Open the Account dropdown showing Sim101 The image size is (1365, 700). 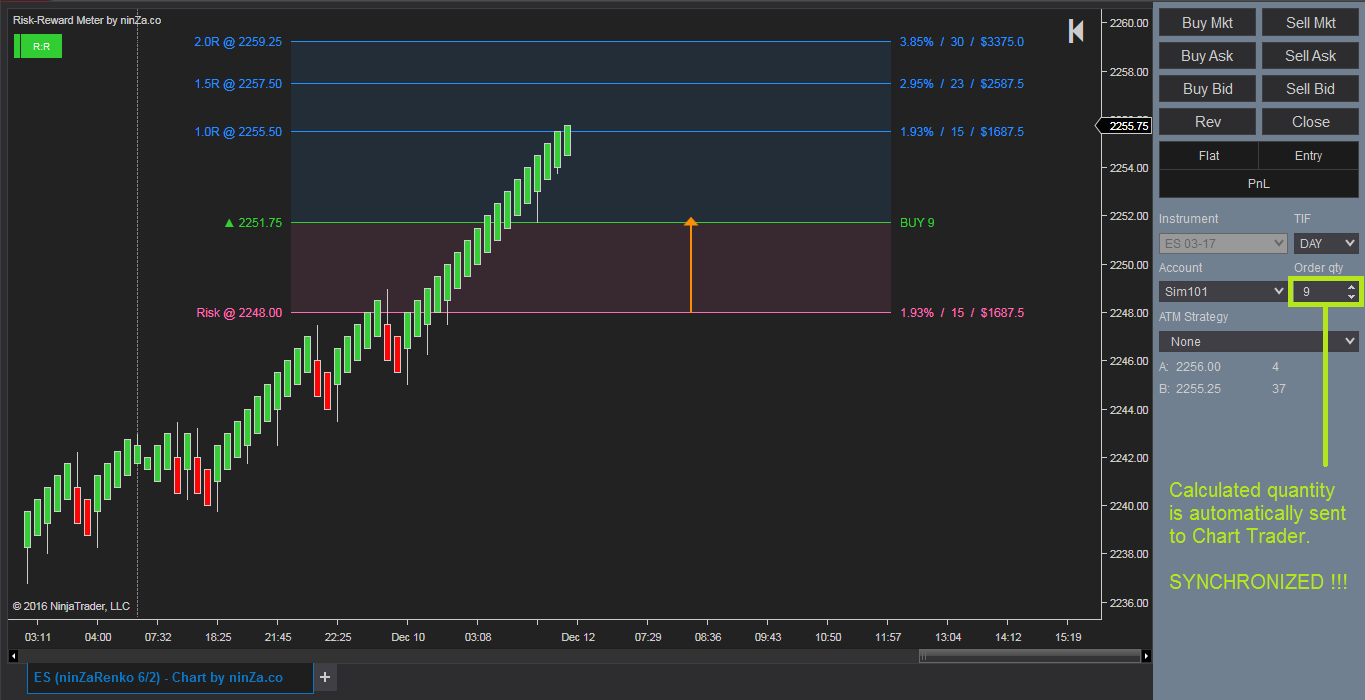click(x=1222, y=291)
